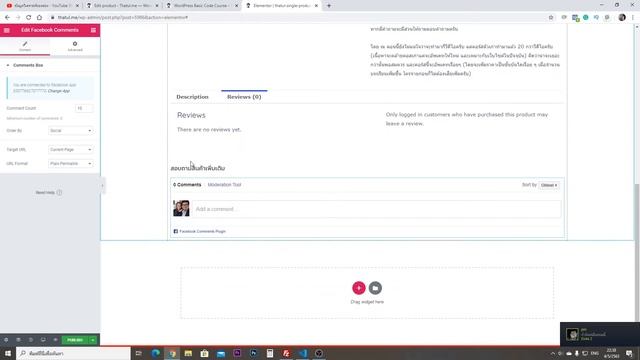Viewport: 640px width, 360px height.
Task: Open the Elementor hamburger menu
Action: point(7,30)
